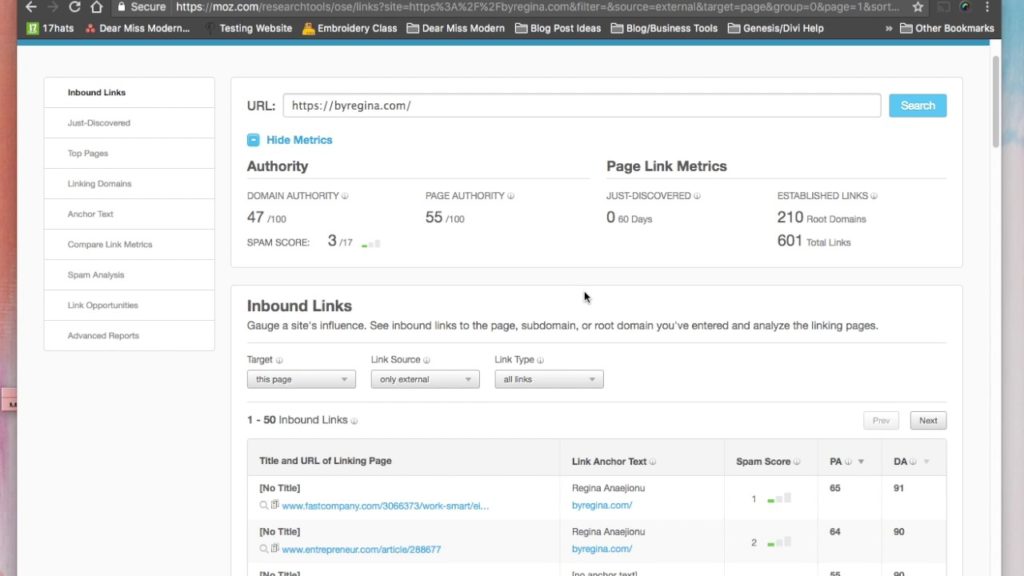The width and height of the screenshot is (1024, 576).
Task: Expand hidden bookmarks with the chevron
Action: (888, 29)
